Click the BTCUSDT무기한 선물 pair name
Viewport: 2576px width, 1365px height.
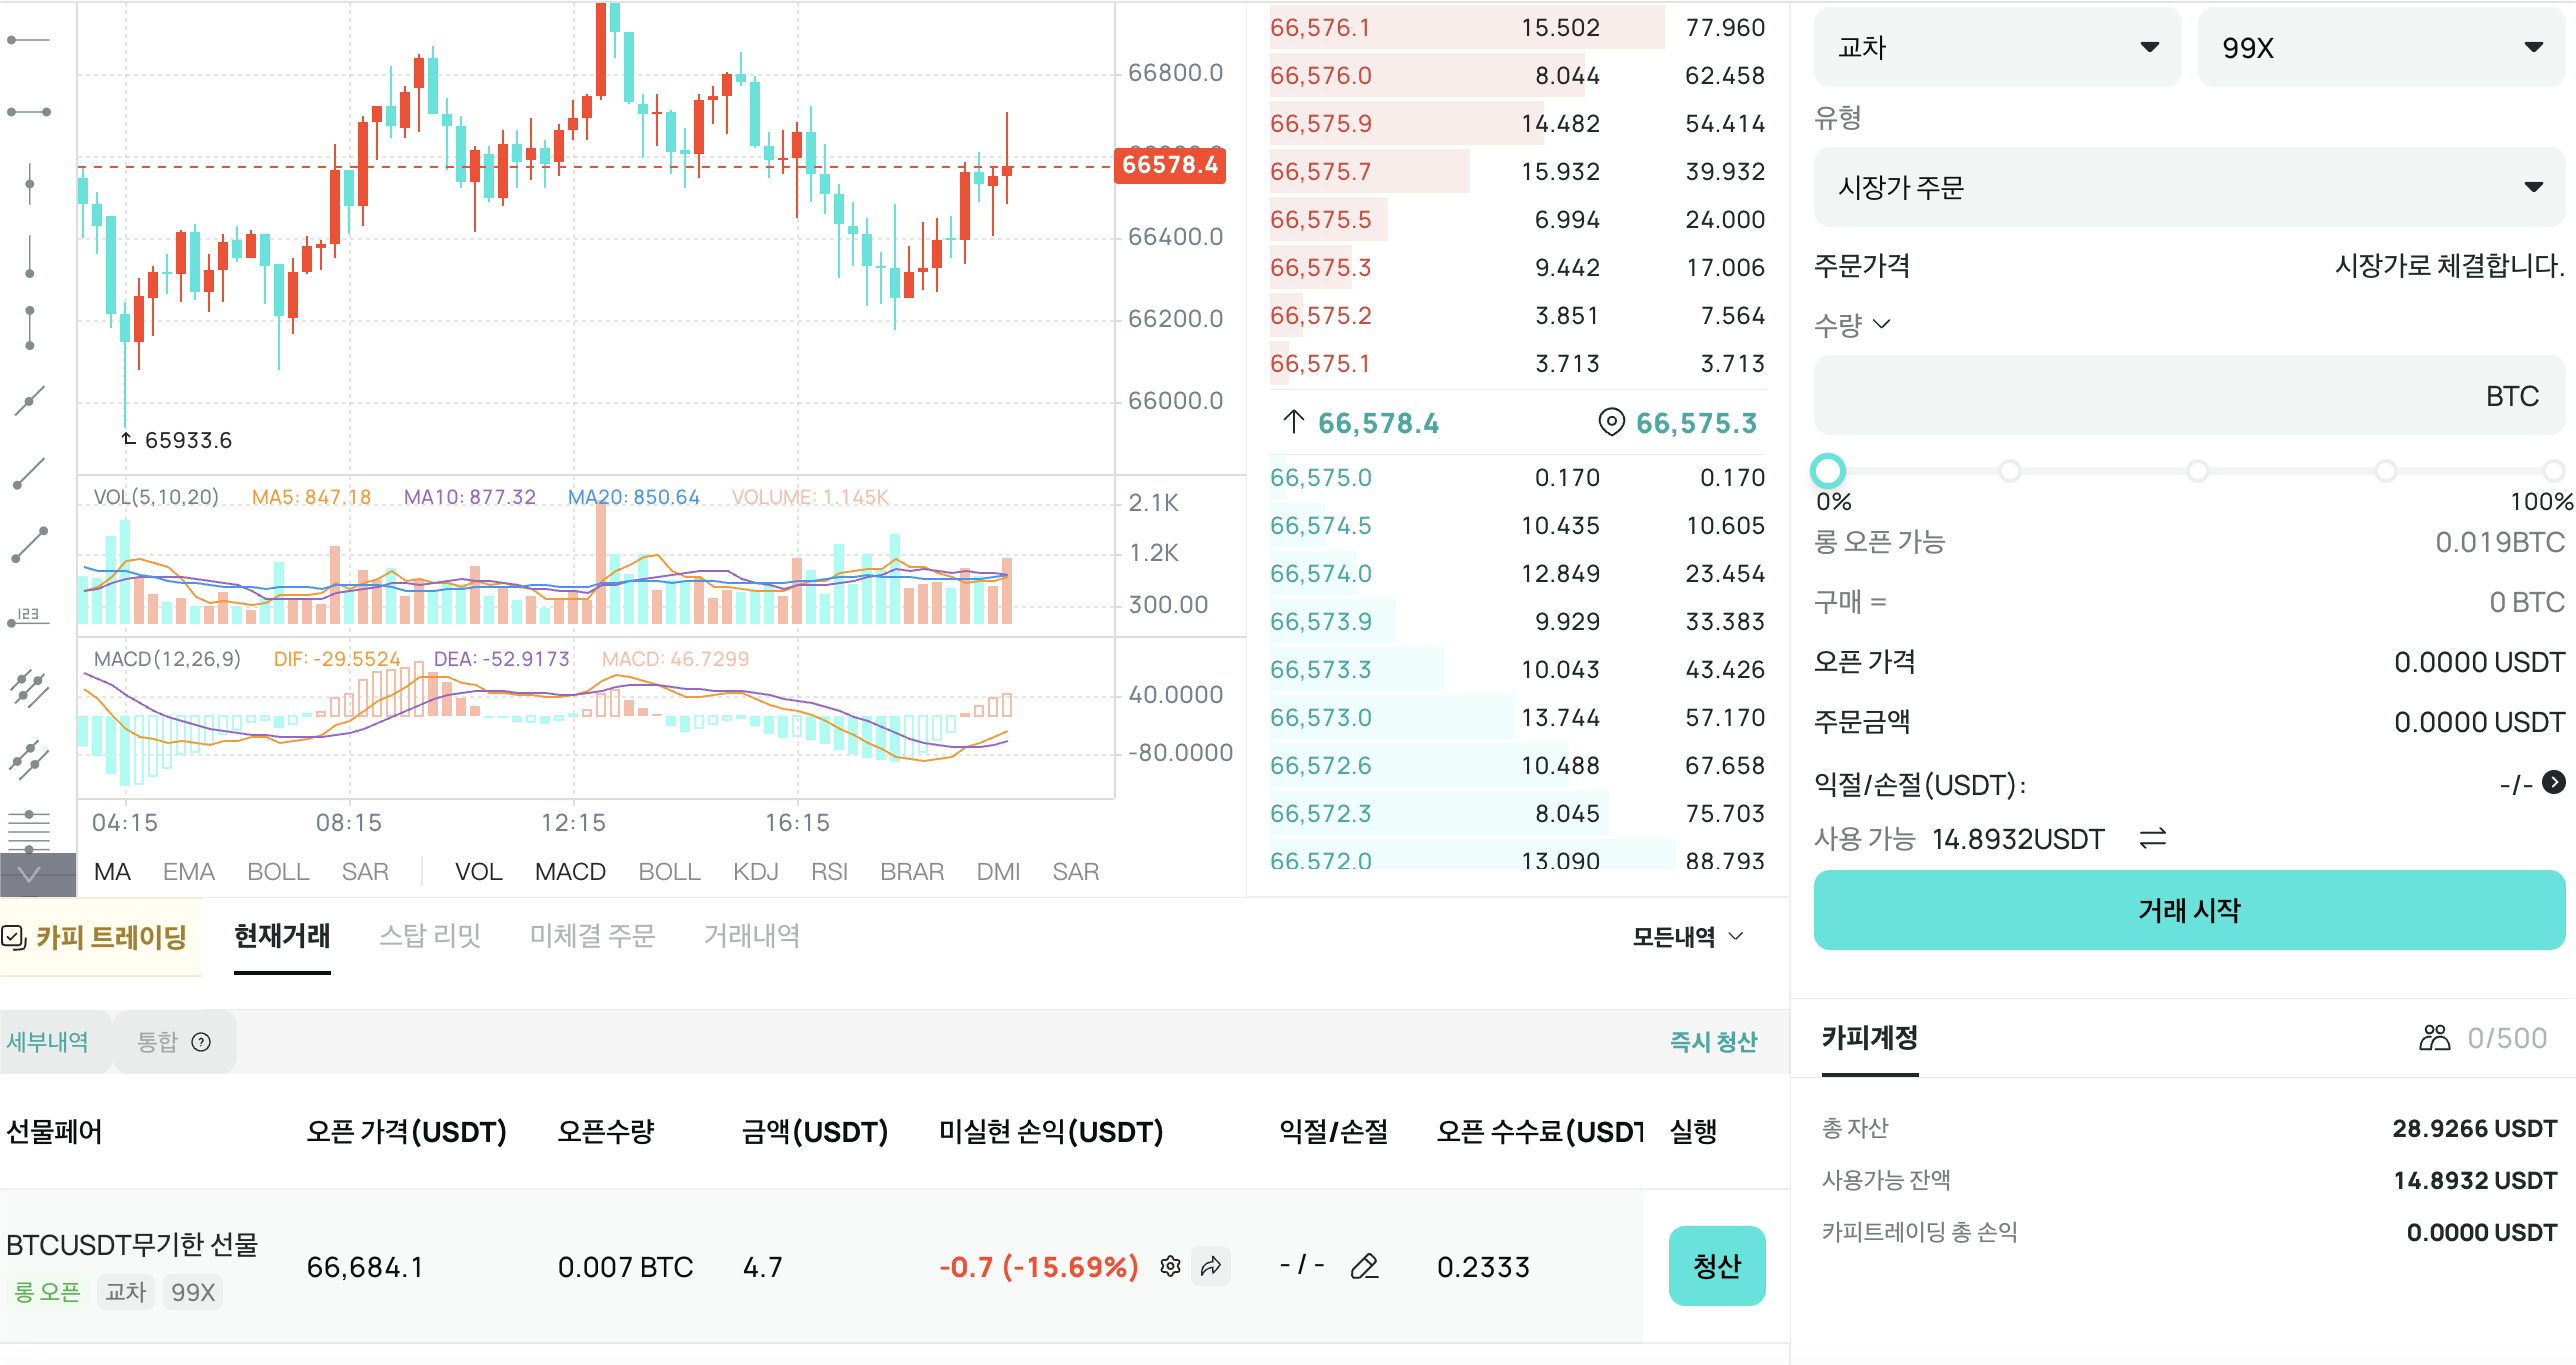(x=132, y=1244)
